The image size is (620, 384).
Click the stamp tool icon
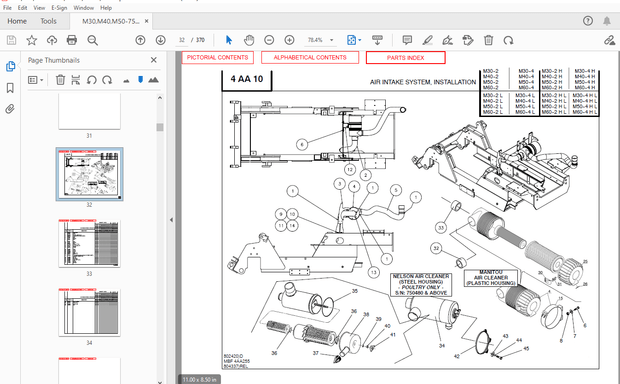click(x=468, y=40)
